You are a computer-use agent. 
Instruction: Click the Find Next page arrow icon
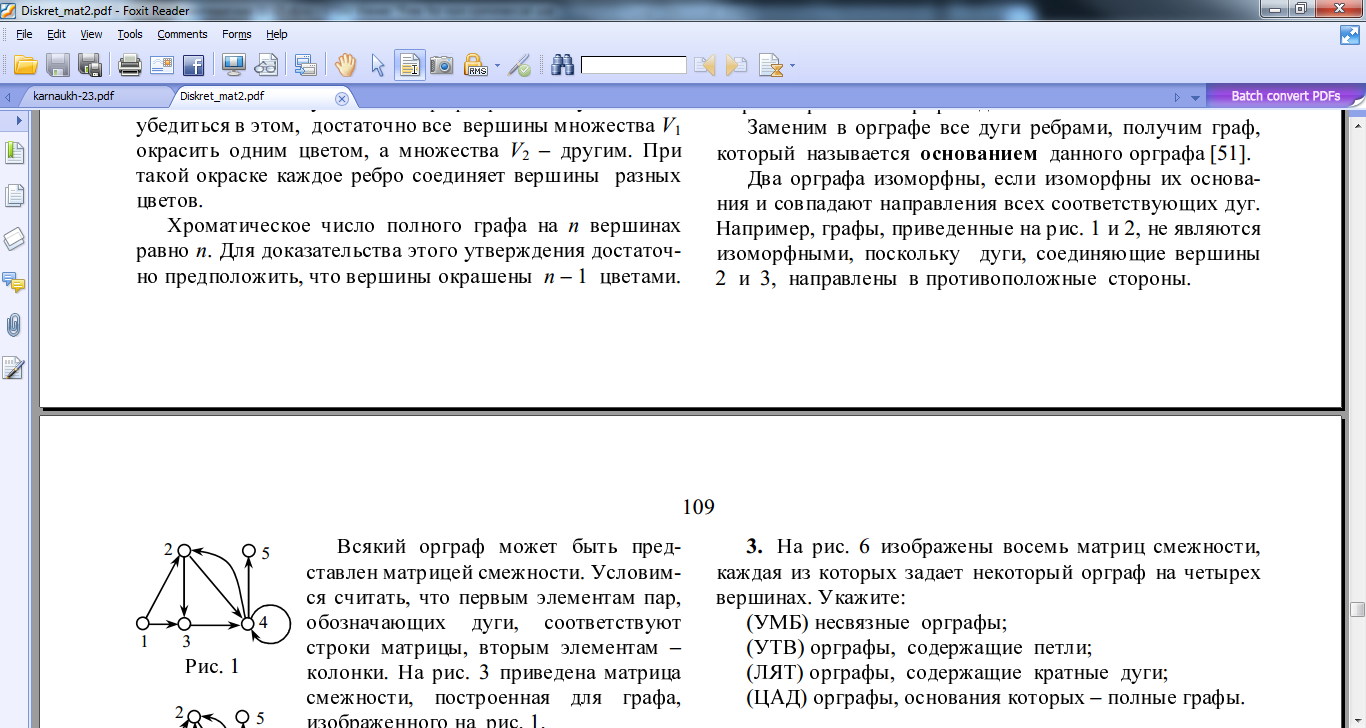coord(737,66)
